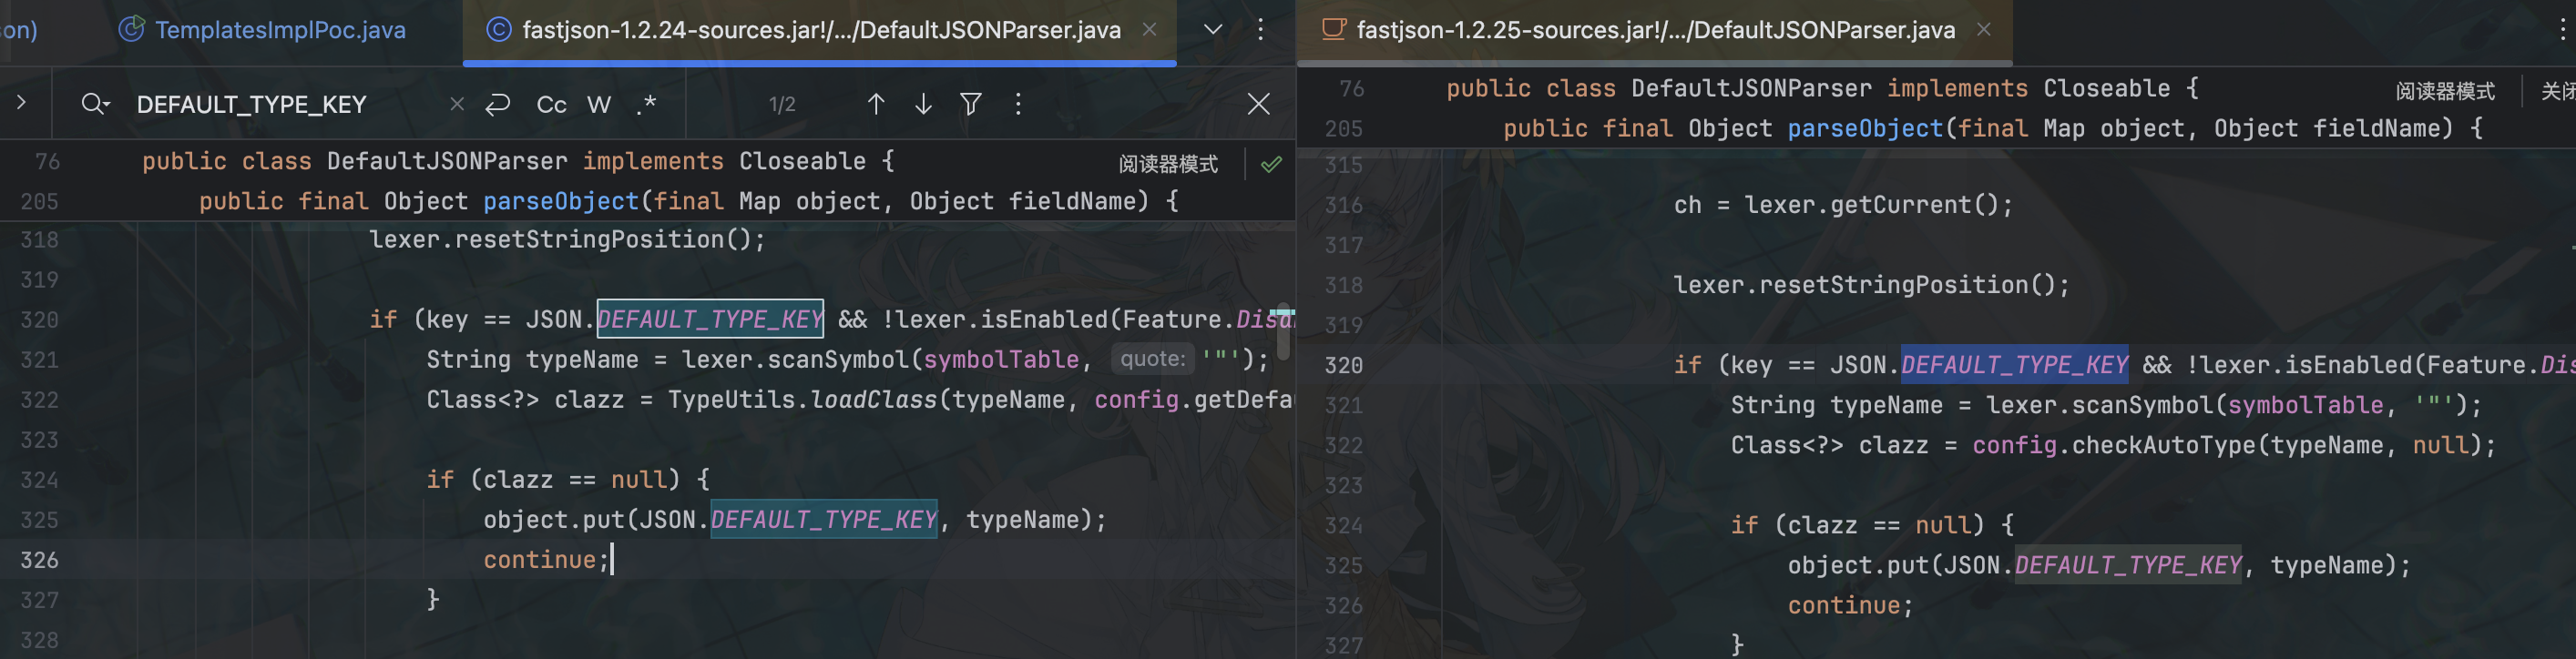Open search history dropdown magnifier
The image size is (2576, 659).
click(x=95, y=104)
